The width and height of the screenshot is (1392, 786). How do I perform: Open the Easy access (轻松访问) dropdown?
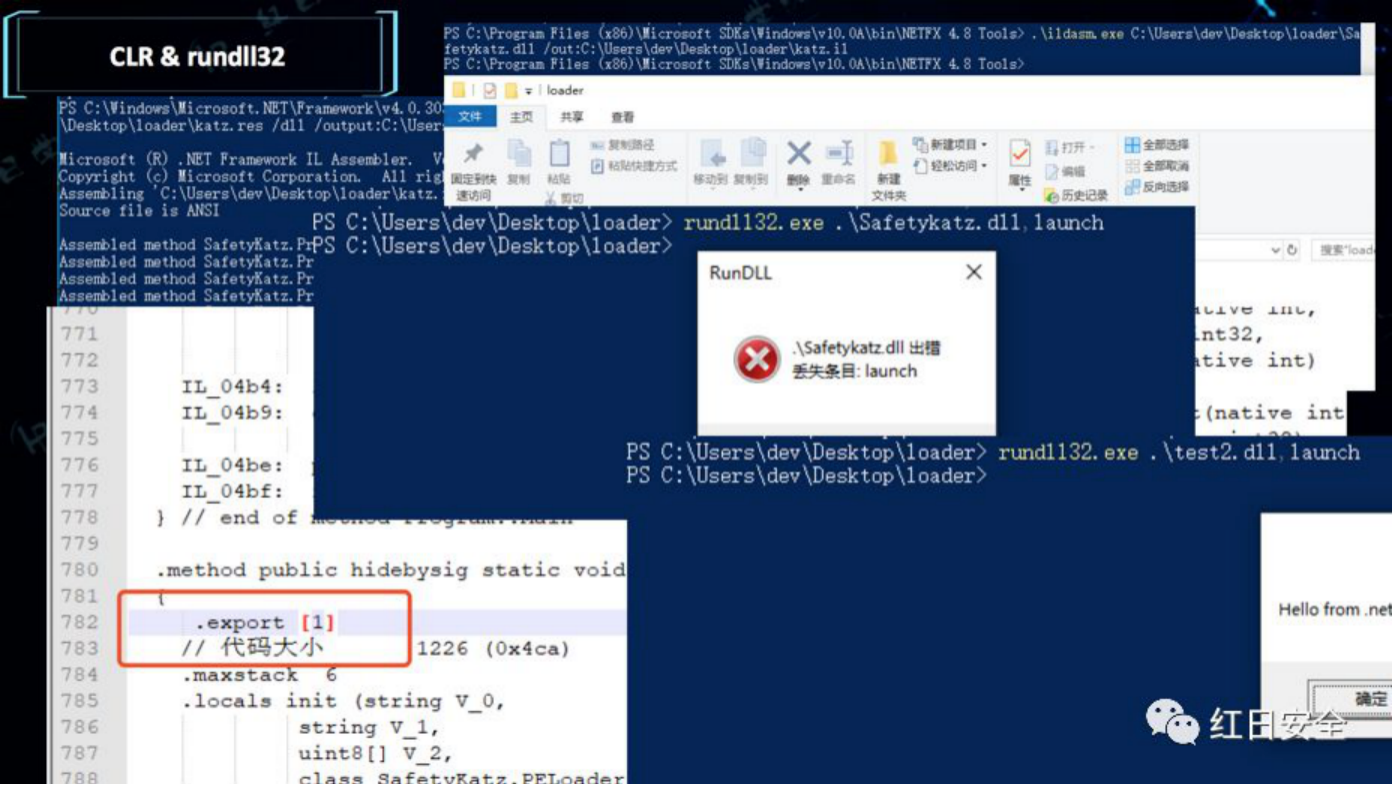pyautogui.click(x=949, y=166)
